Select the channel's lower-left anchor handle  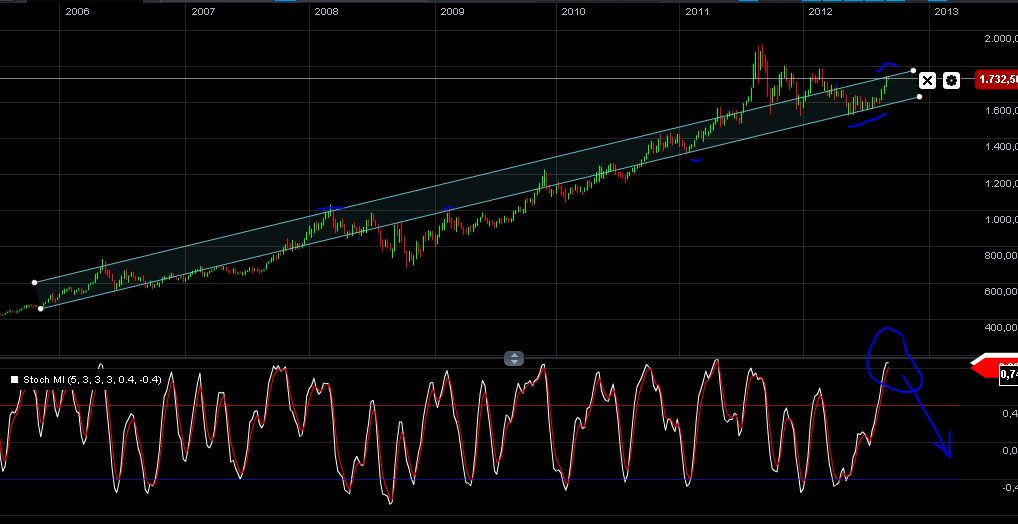(40, 308)
